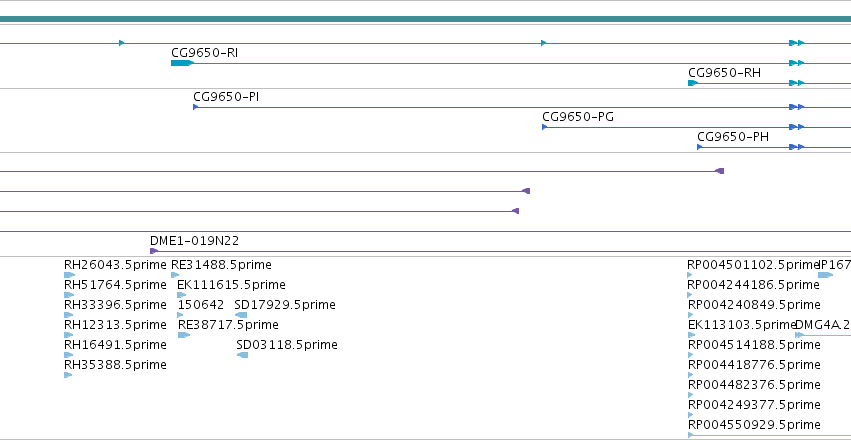Viewport: 851px width, 440px height.
Task: Click the RH12313.5prime EST label
Action: click(115, 326)
